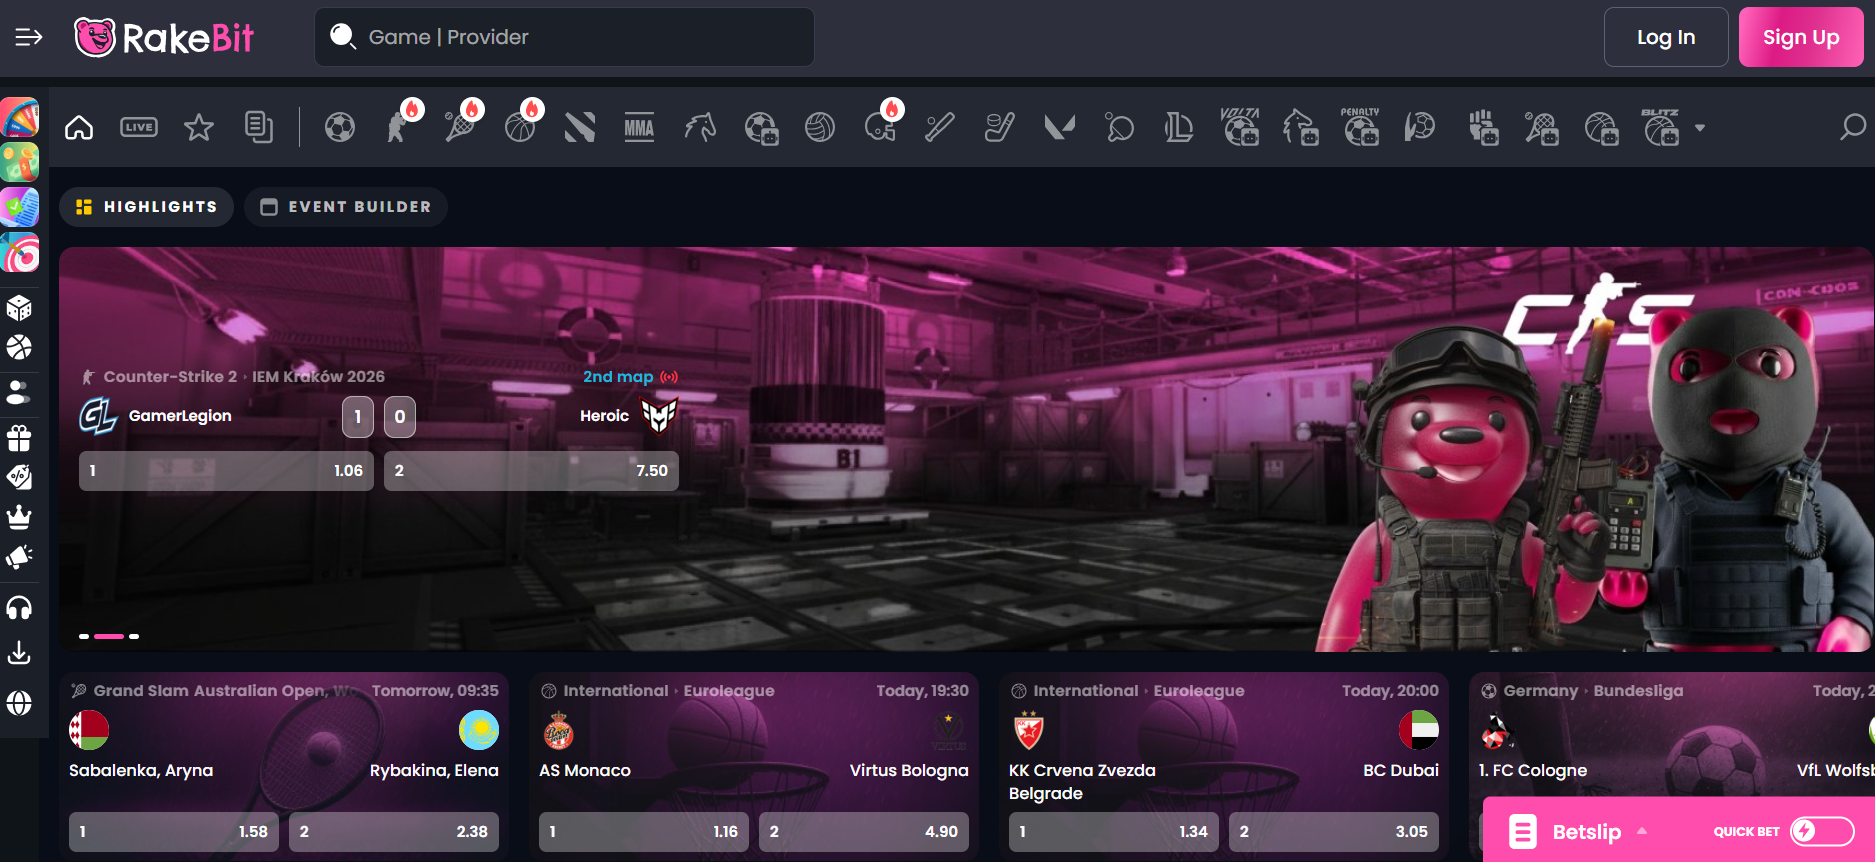Screen dimensions: 1875x862
Task: Bet on Virtus Bologna at 4.90
Action: tap(864, 832)
